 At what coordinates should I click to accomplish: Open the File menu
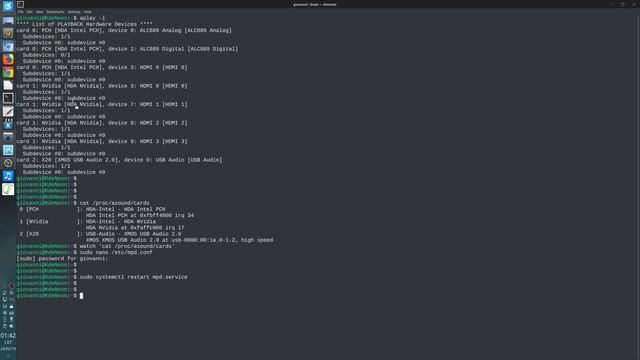pos(20,12)
